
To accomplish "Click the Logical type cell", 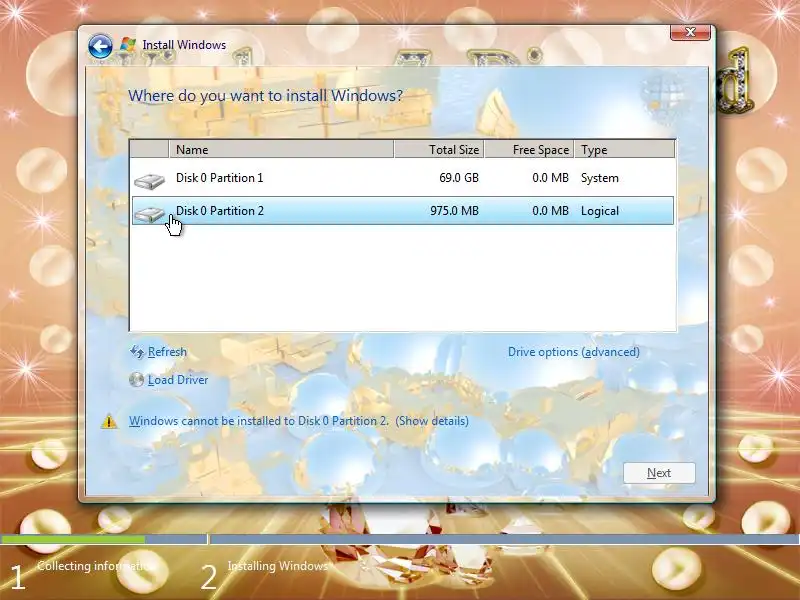I will click(599, 211).
